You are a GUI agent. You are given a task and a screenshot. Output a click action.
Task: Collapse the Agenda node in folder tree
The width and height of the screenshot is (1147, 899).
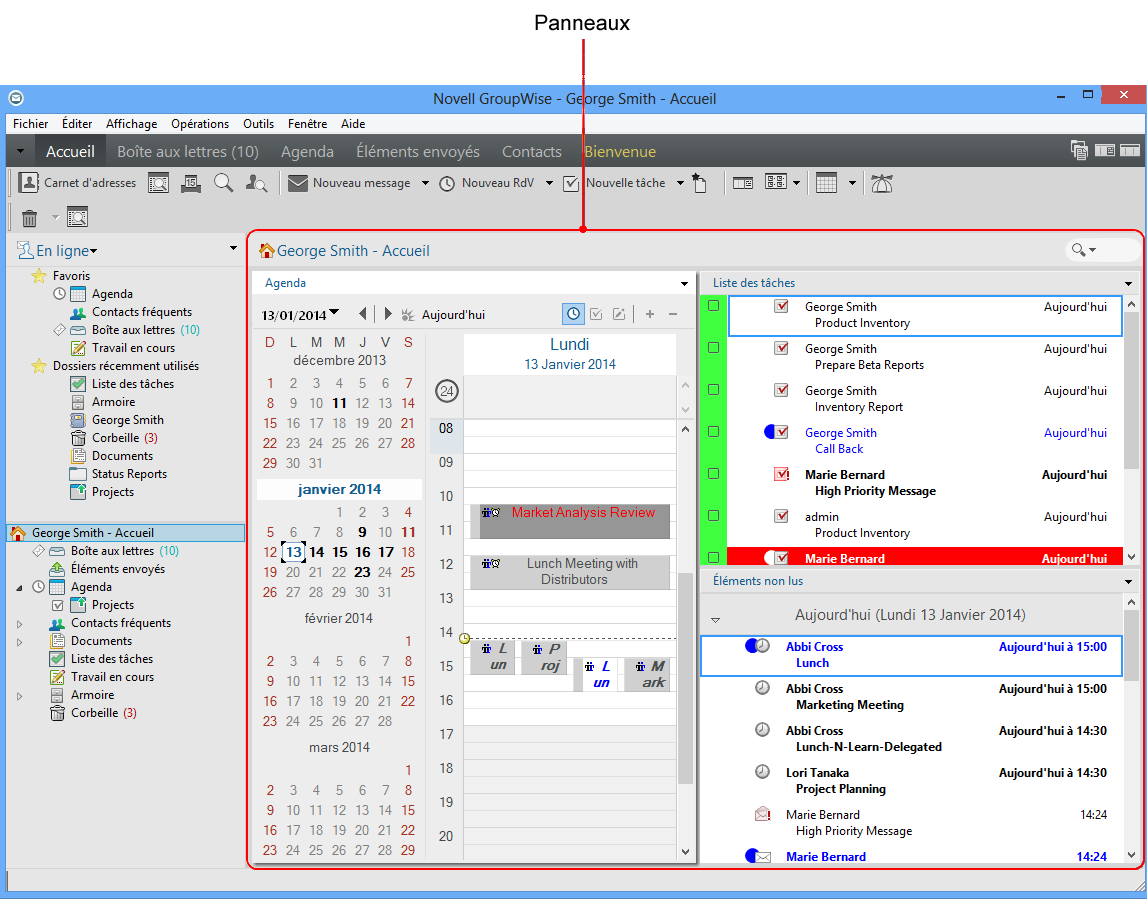(20, 587)
